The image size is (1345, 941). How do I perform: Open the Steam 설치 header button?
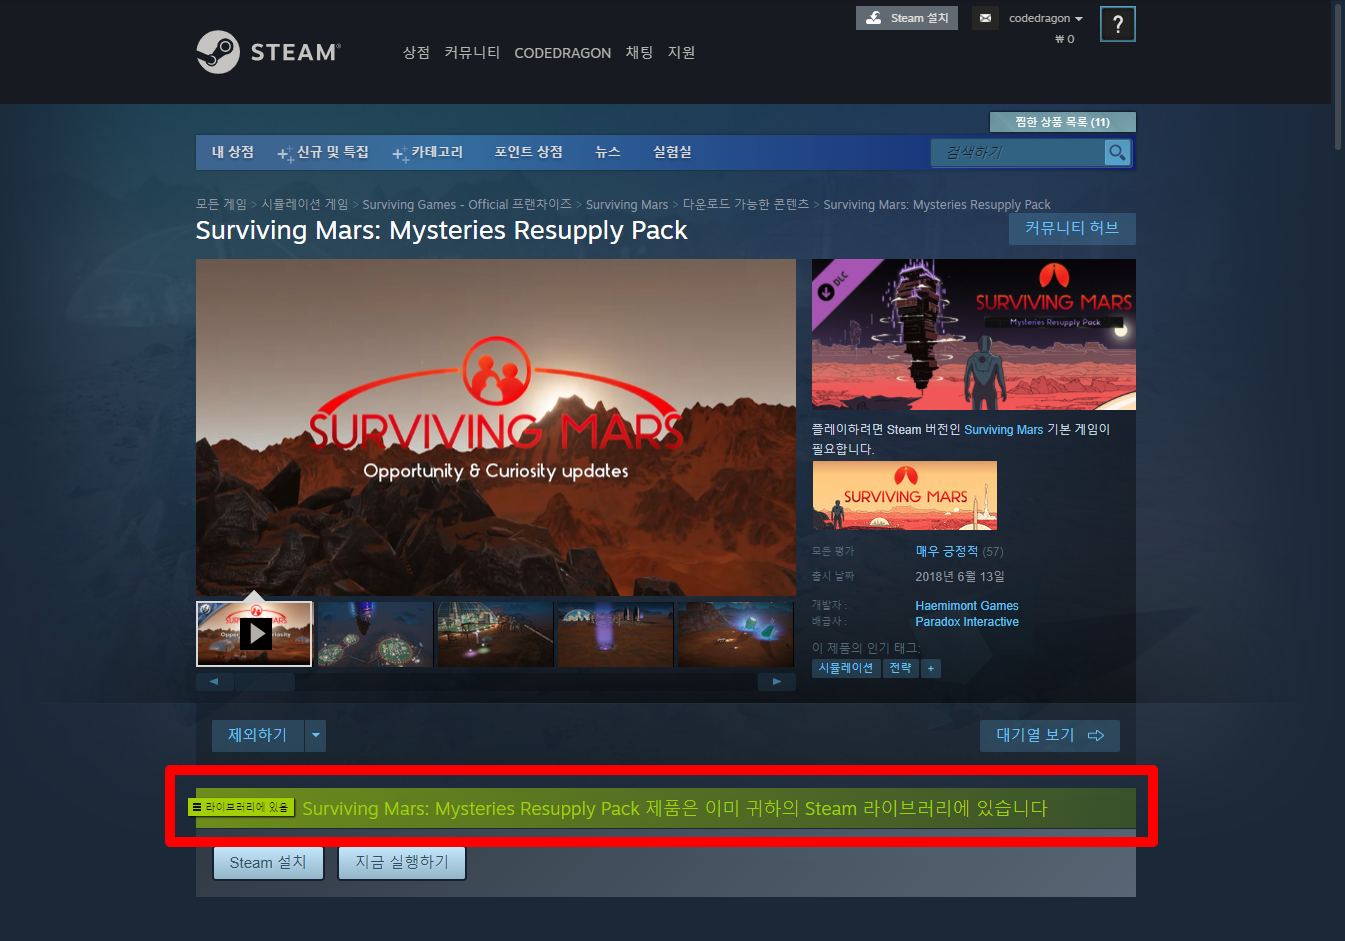[x=907, y=18]
